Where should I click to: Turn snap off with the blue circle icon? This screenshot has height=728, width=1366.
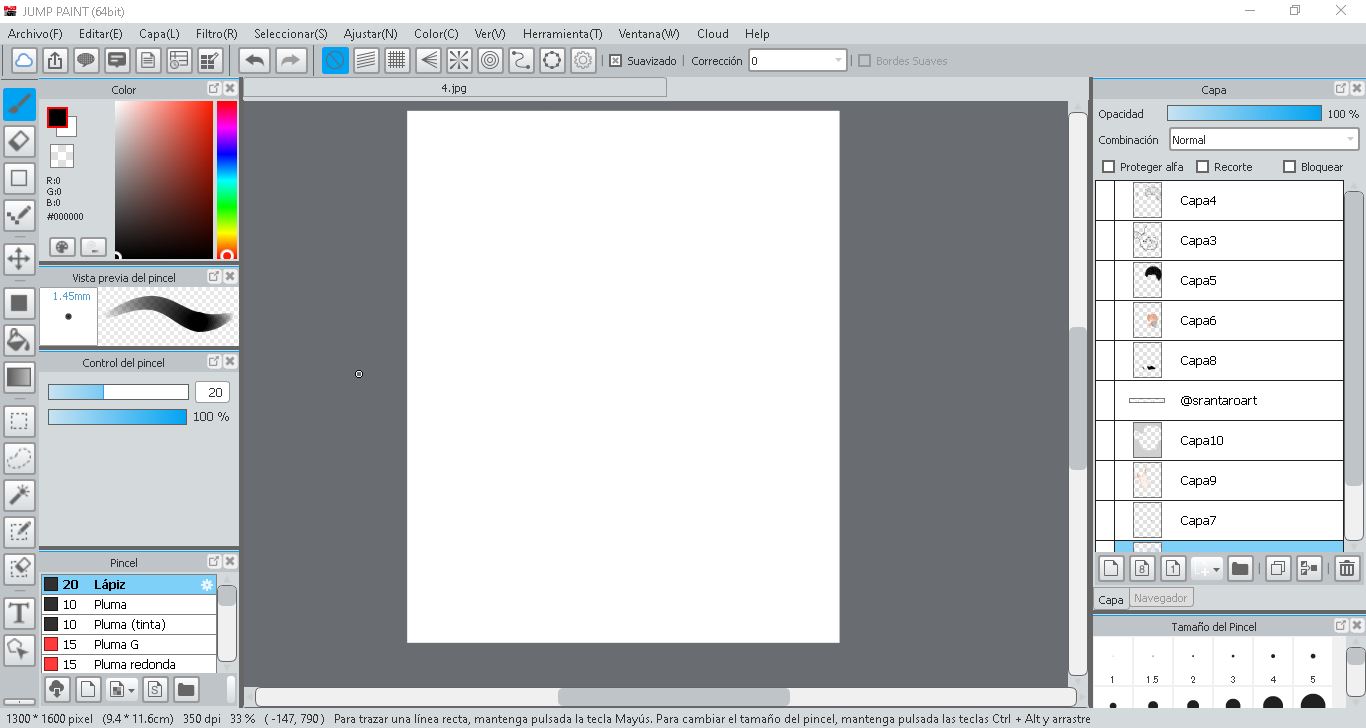point(335,61)
